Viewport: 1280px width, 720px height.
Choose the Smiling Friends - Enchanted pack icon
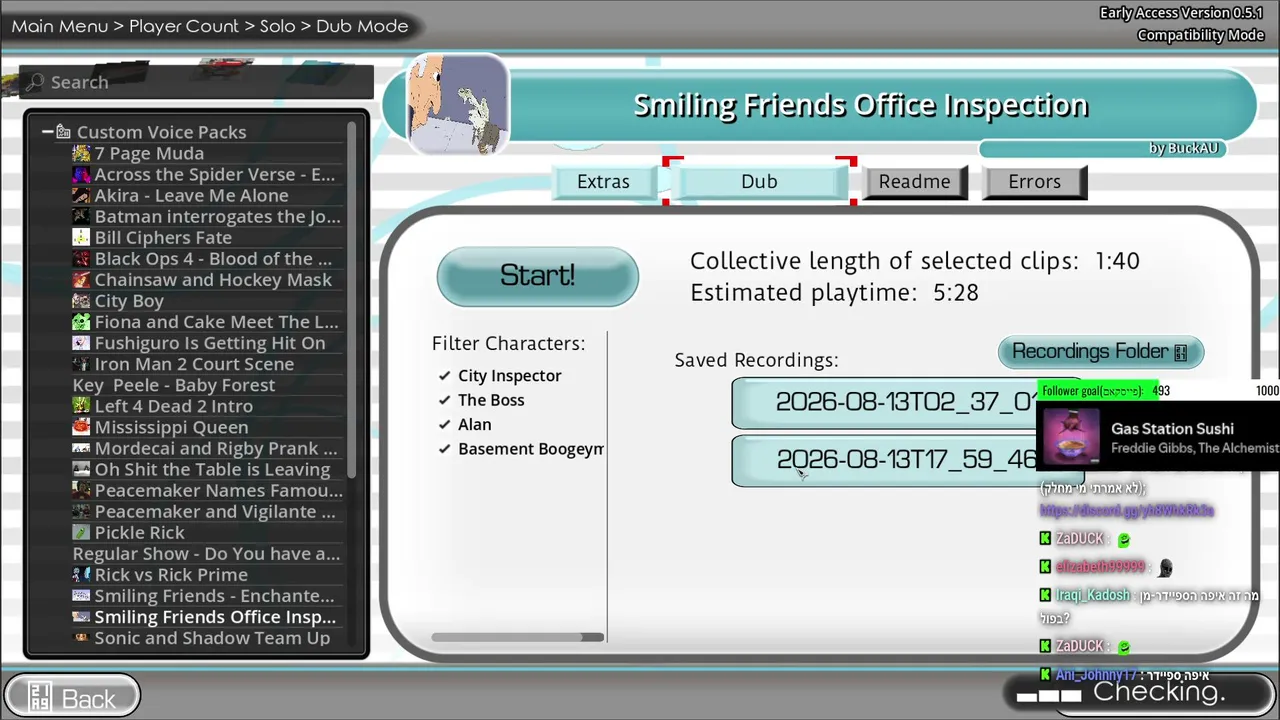(x=81, y=595)
